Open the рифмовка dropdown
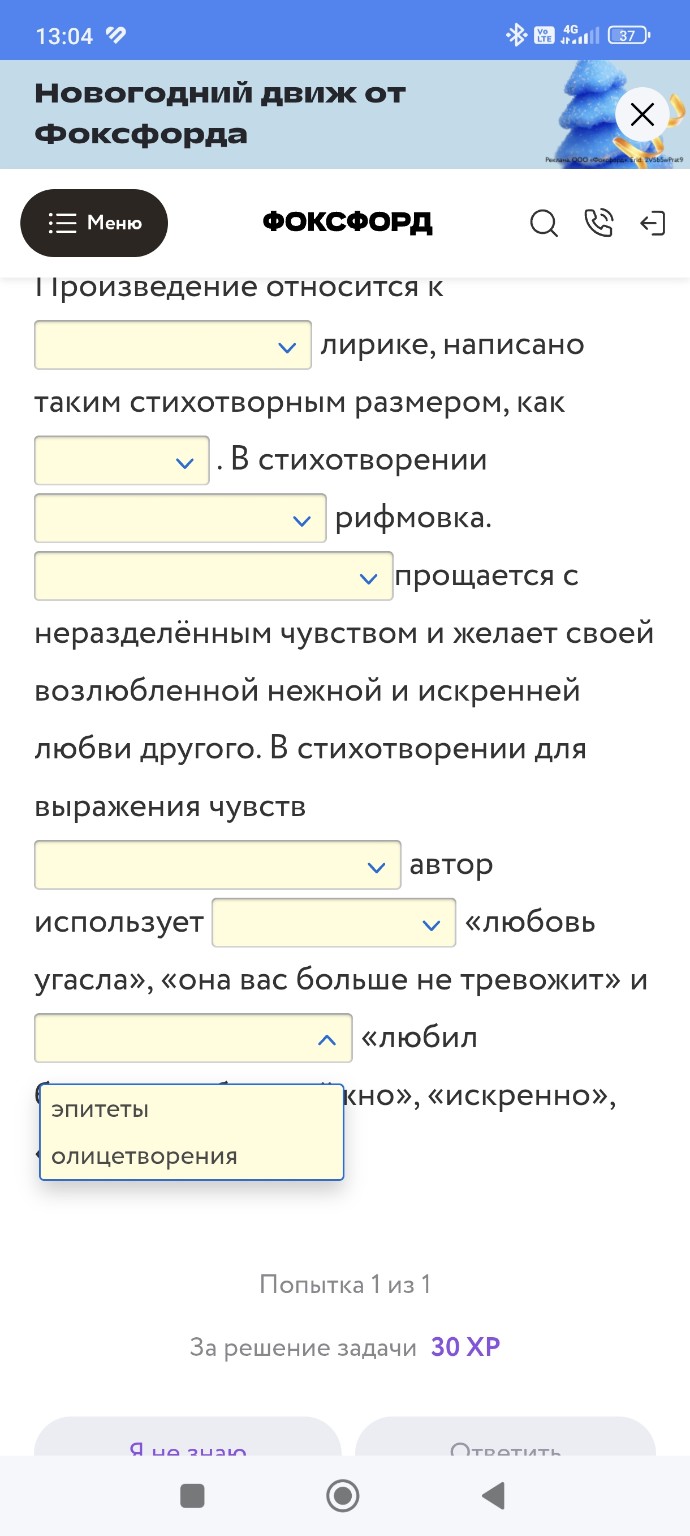 179,518
